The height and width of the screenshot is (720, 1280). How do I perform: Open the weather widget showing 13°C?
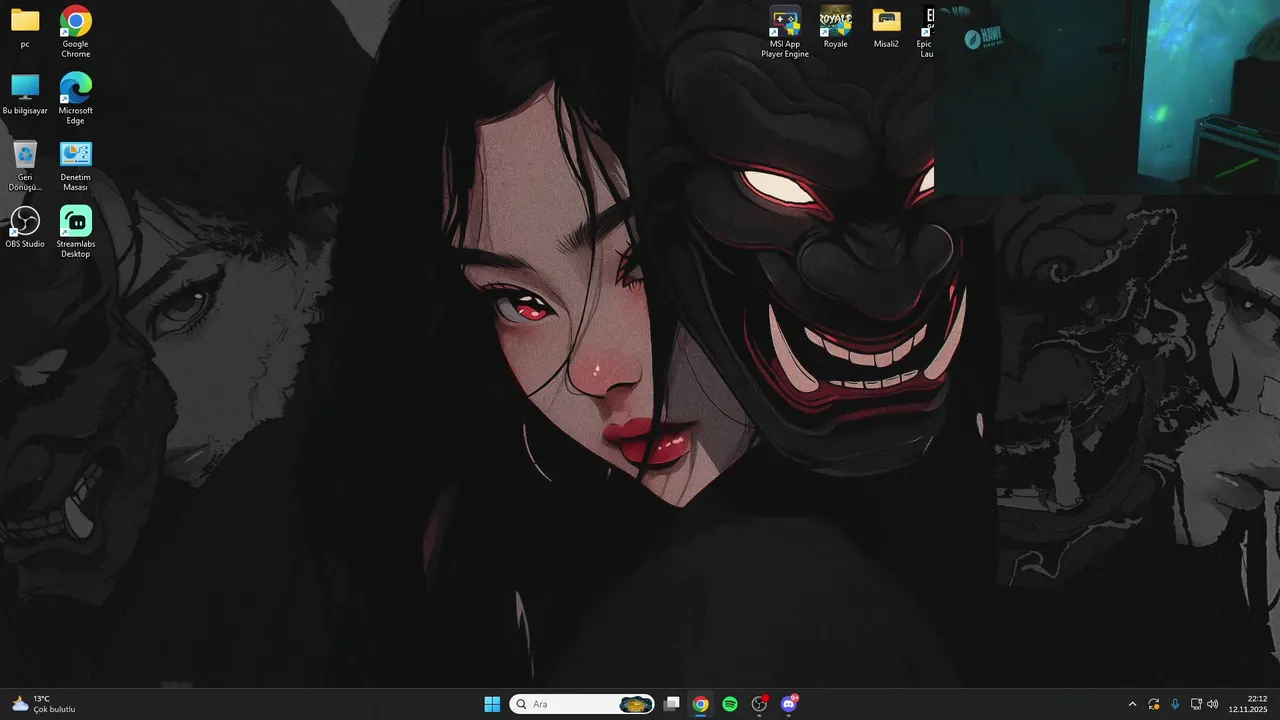pyautogui.click(x=43, y=704)
